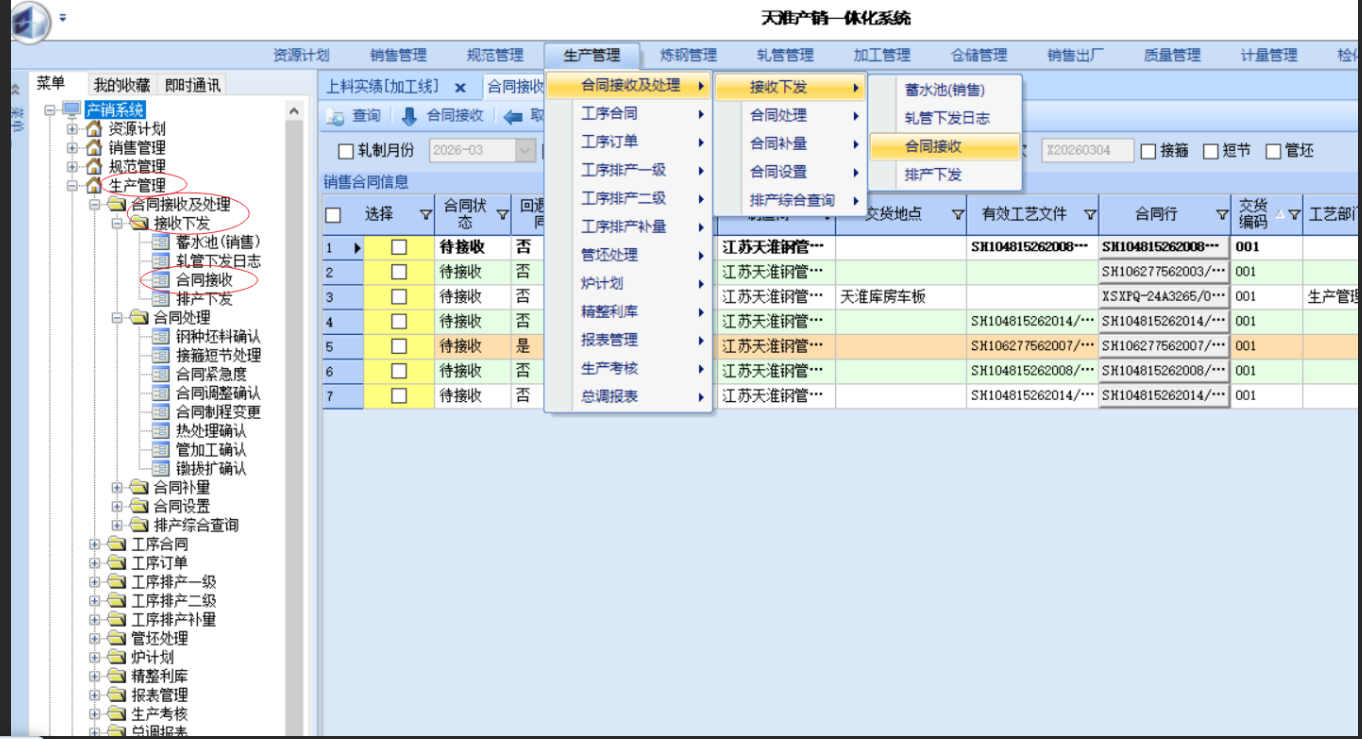Expand the 工序合同 tree node
The width and height of the screenshot is (1362, 739).
[95, 545]
